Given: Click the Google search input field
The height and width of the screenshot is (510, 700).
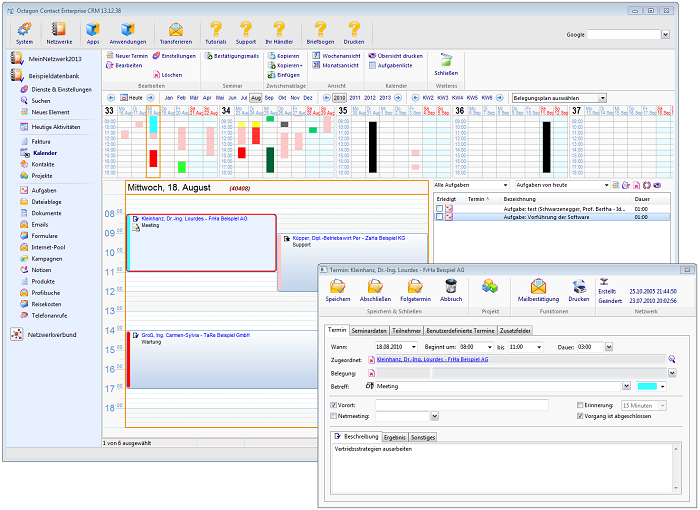Looking at the screenshot, I should coord(624,34).
